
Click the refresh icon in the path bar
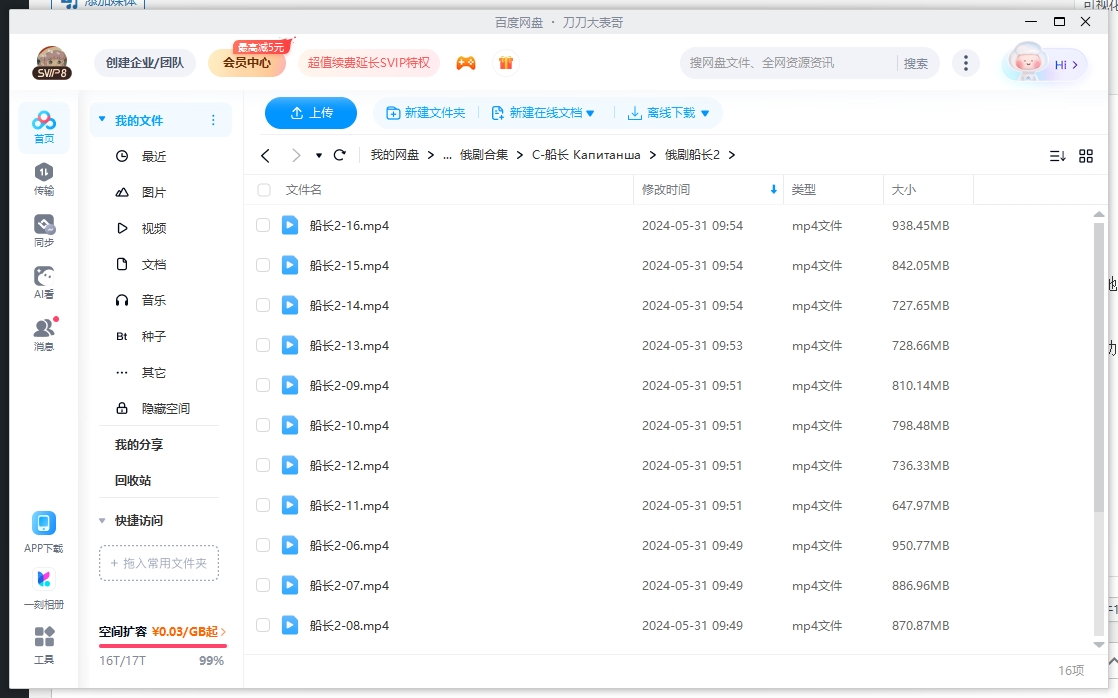[x=339, y=155]
